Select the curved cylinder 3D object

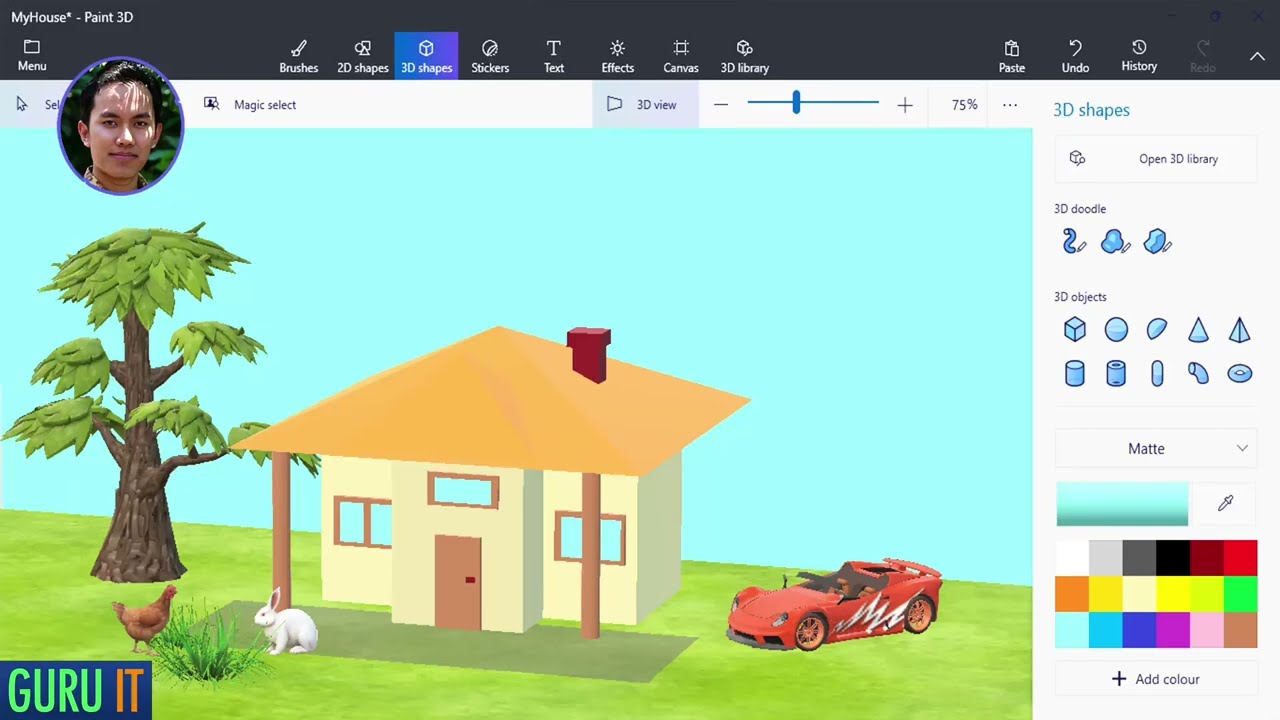coord(1198,373)
